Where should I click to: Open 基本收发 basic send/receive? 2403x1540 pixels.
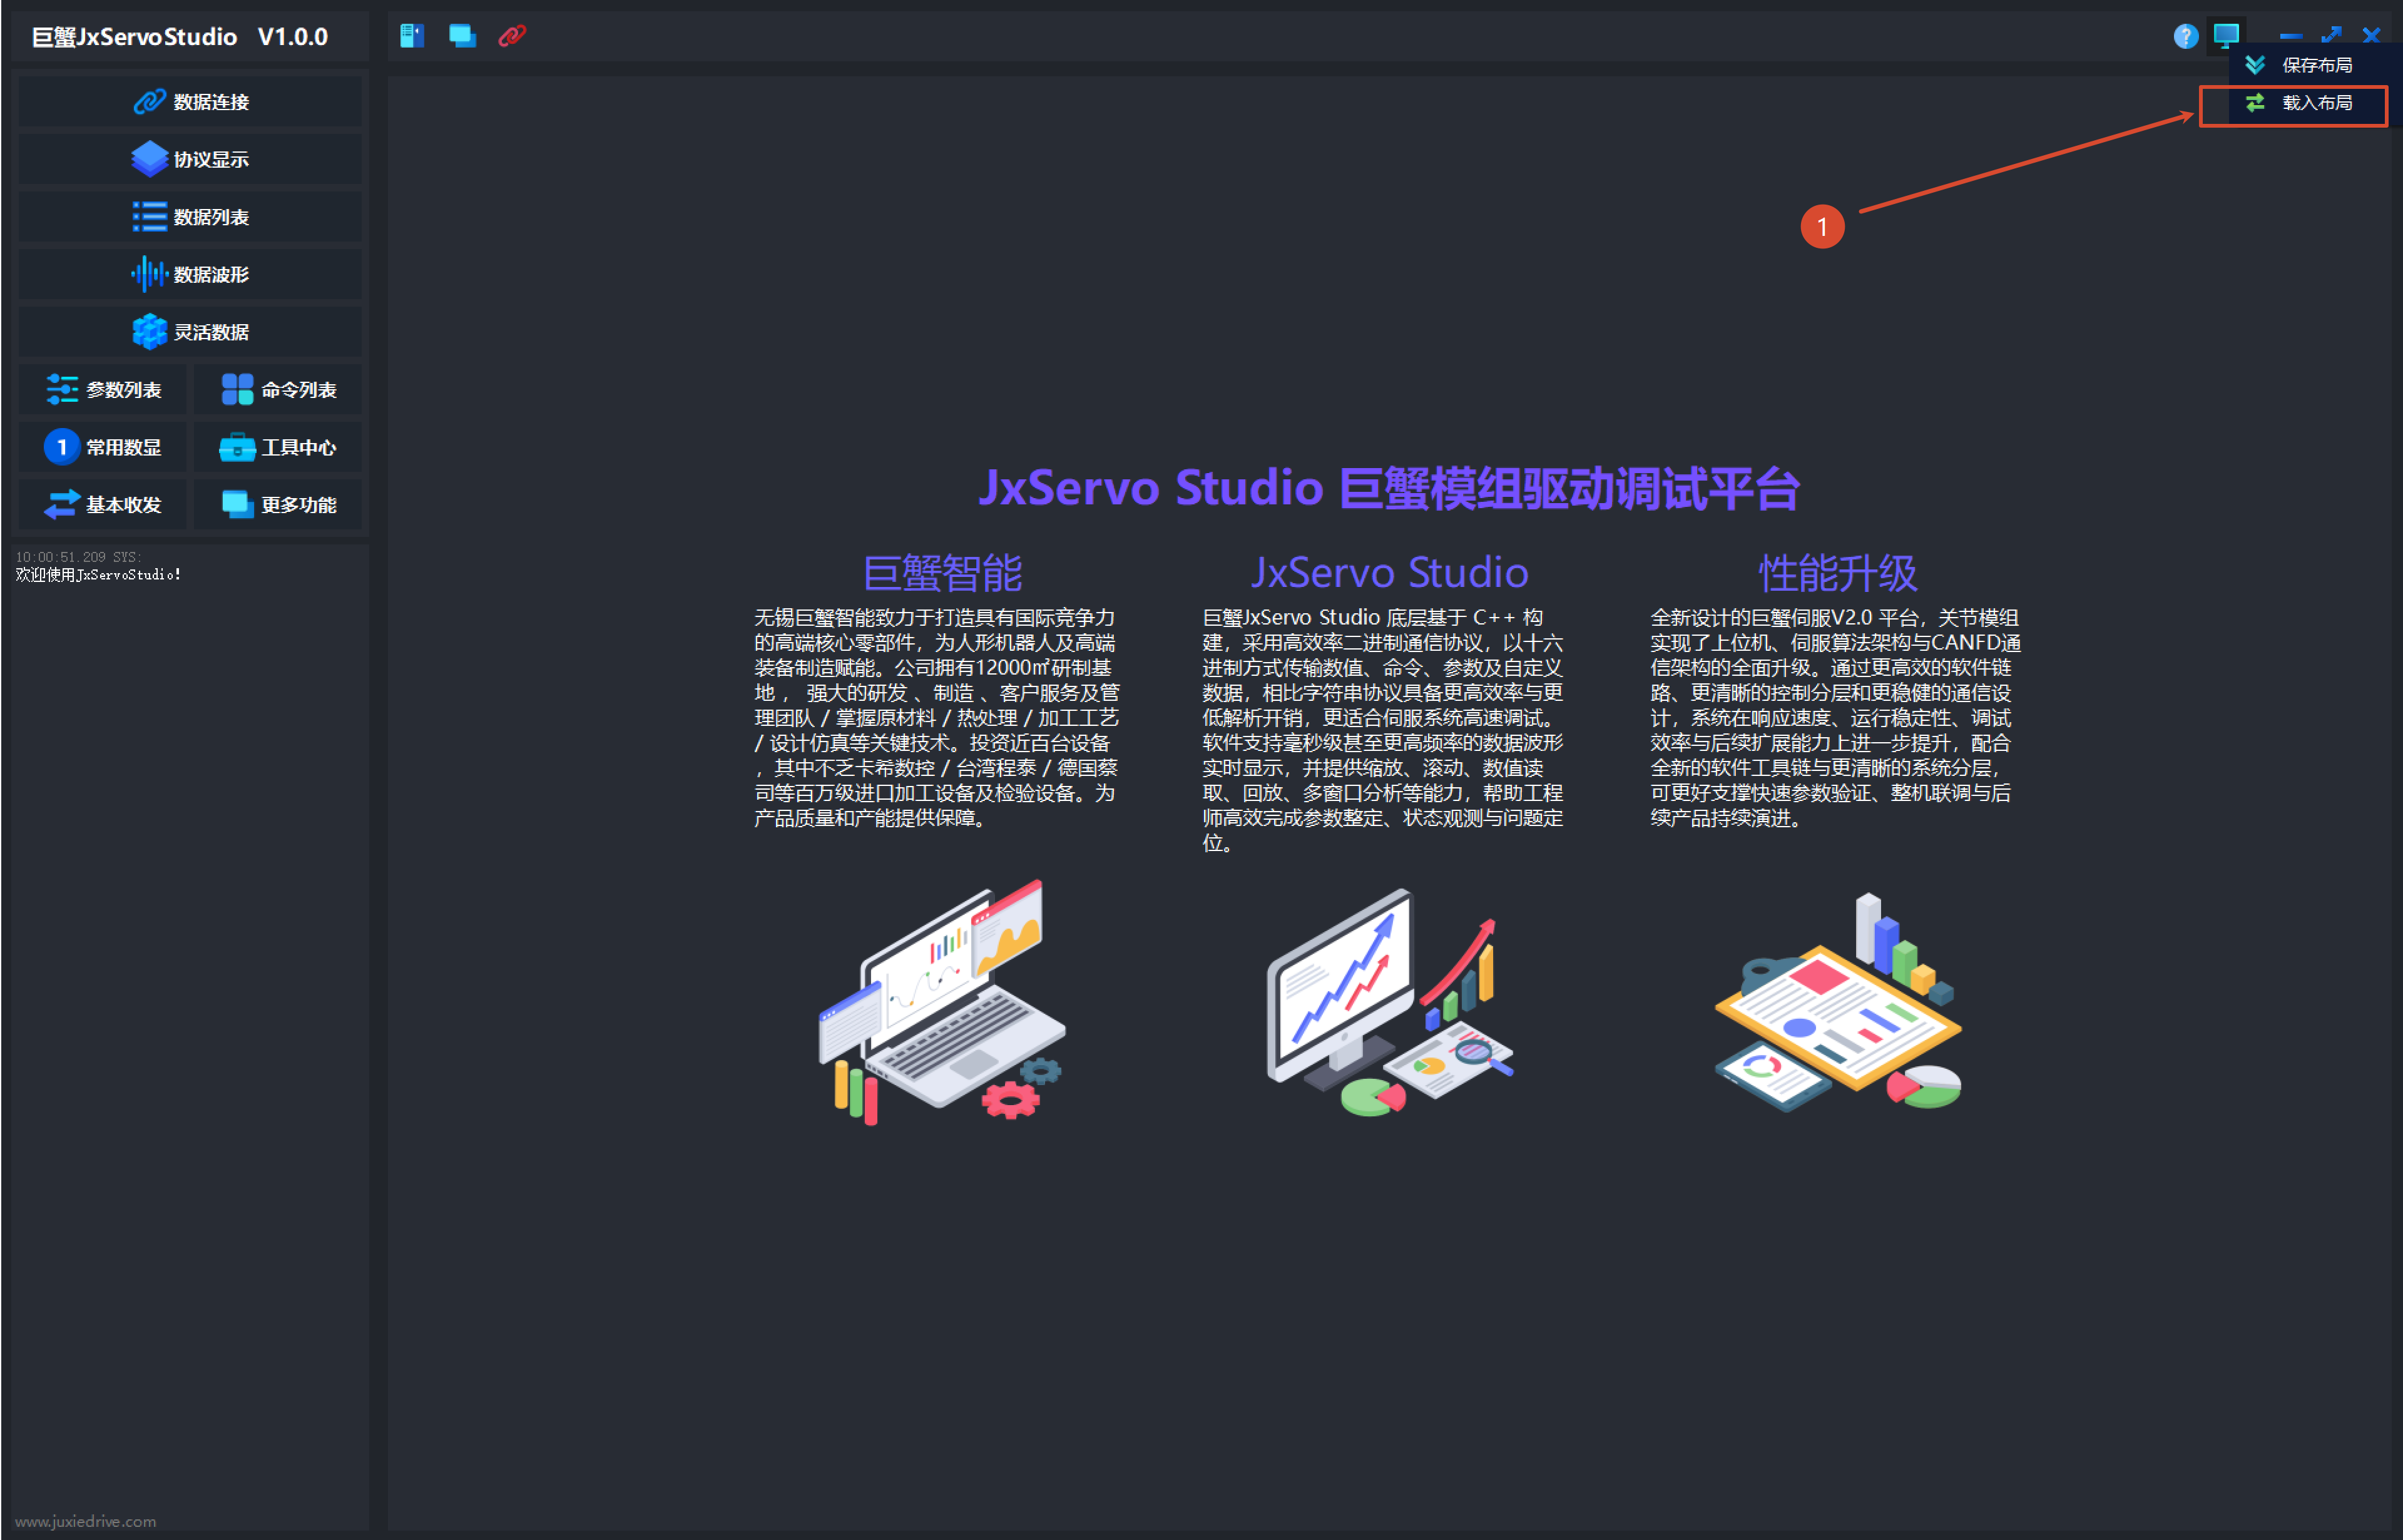click(103, 504)
